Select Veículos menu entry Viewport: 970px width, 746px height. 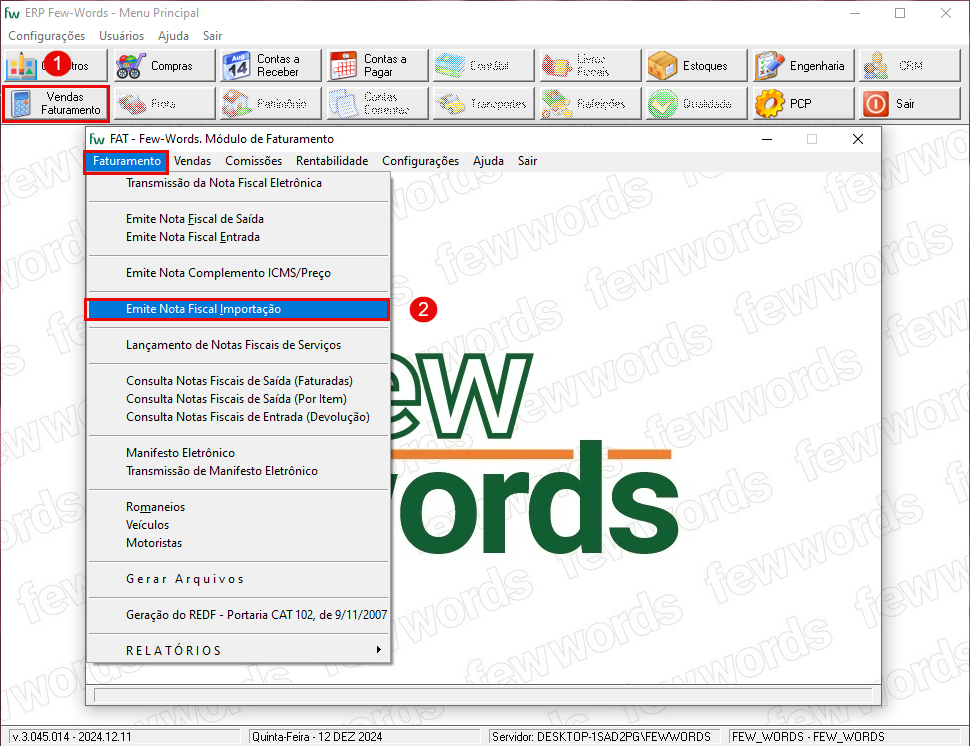coord(238,525)
